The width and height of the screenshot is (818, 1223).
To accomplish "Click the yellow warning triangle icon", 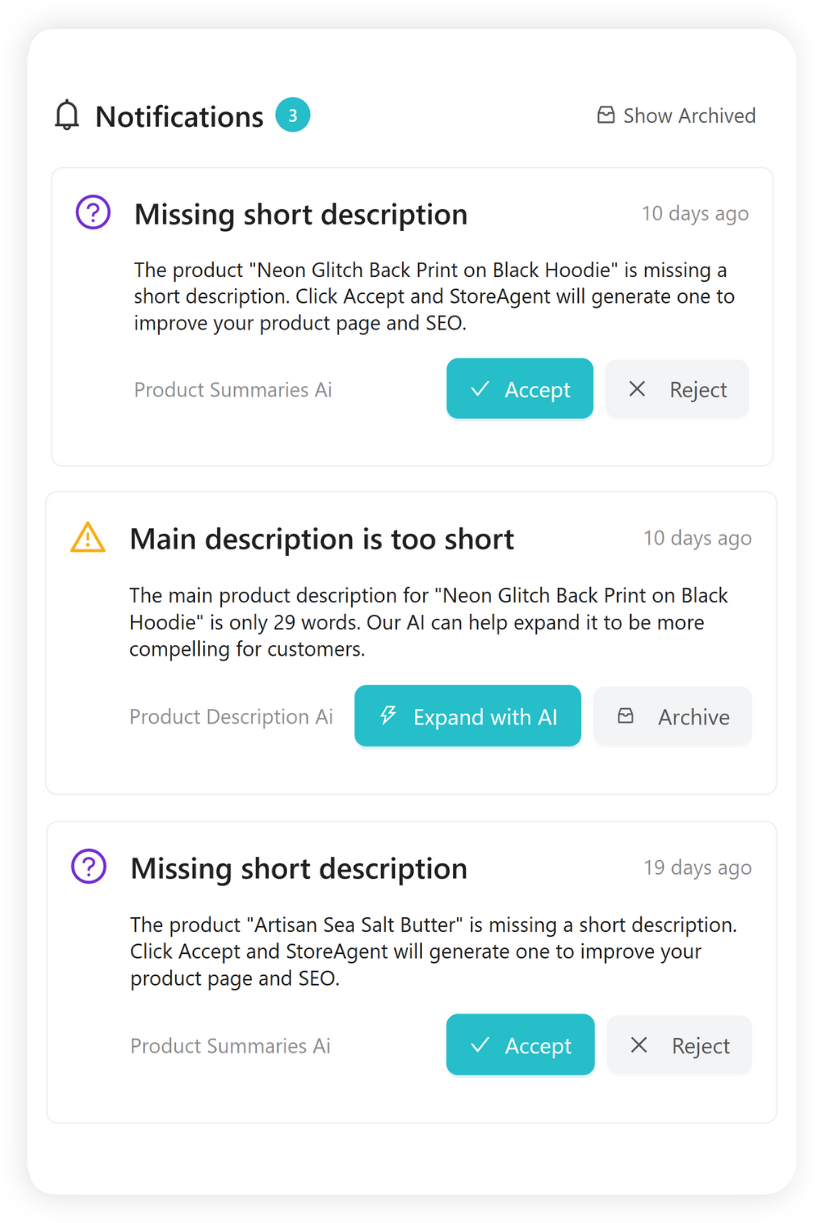I will point(88,537).
